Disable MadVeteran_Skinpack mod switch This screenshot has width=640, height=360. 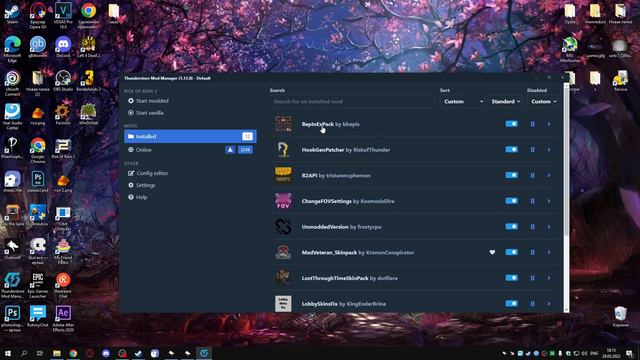pyautogui.click(x=511, y=252)
